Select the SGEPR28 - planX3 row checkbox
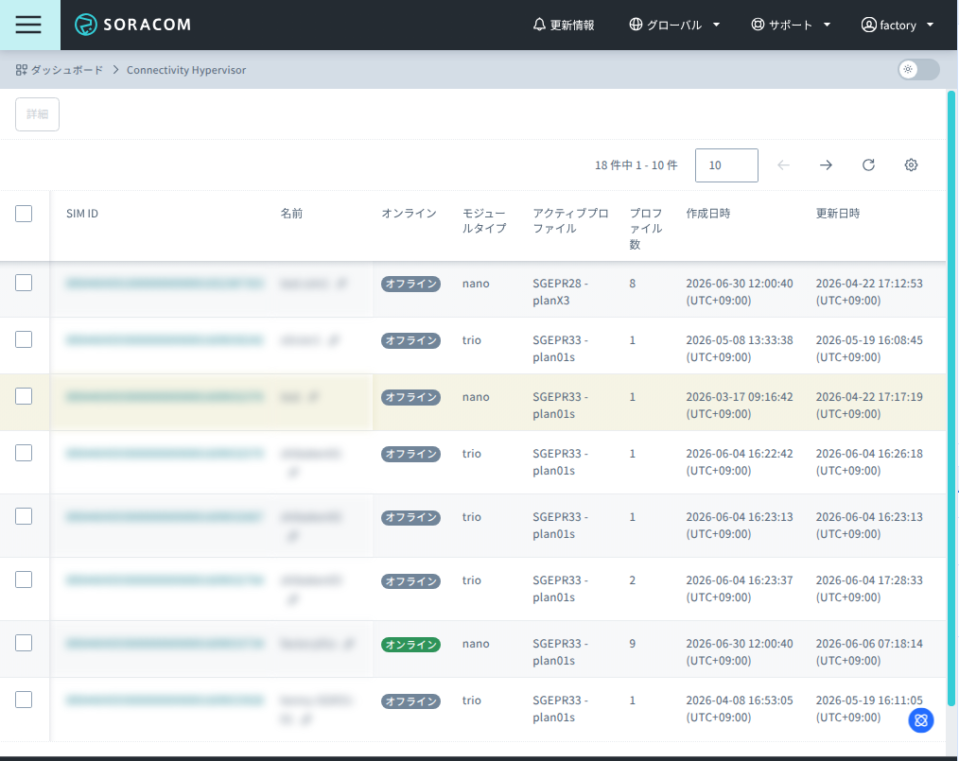This screenshot has height=761, width=959. pos(24,283)
